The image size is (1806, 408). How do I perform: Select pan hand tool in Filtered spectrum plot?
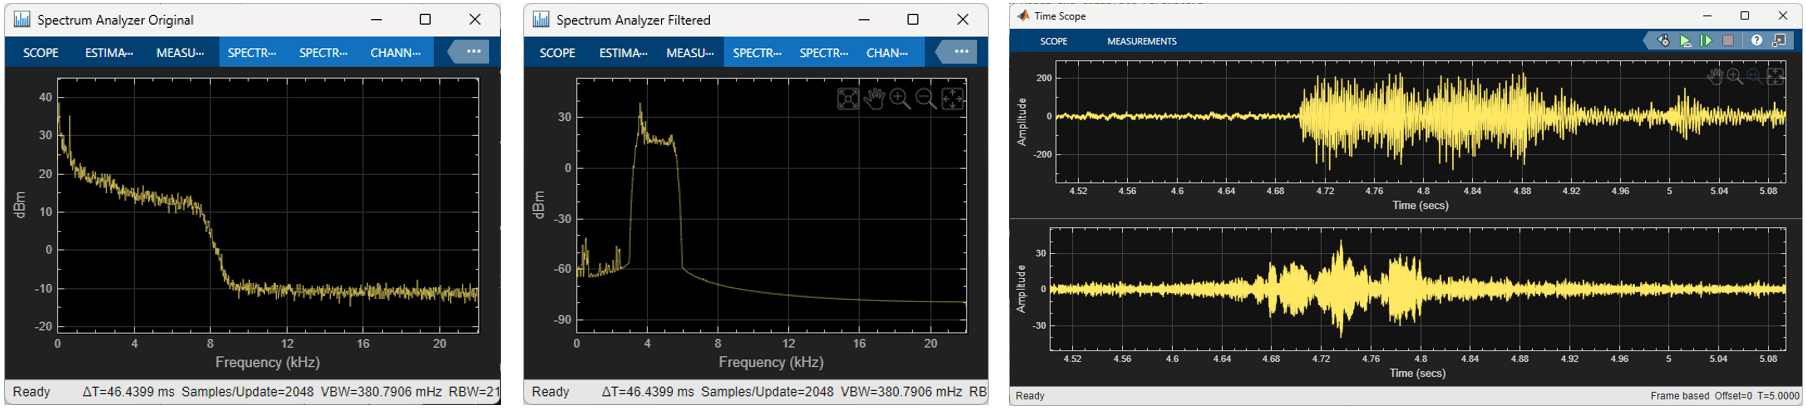click(874, 99)
